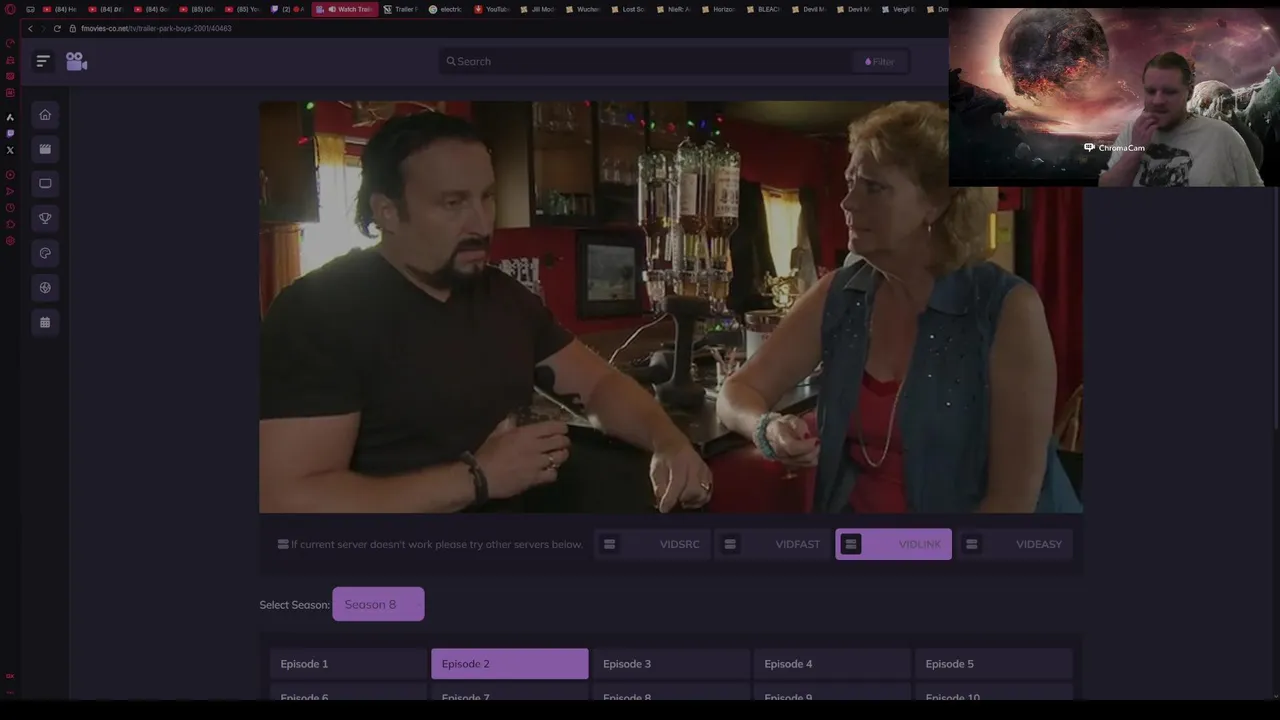The image size is (1280, 720).
Task: Focus the Search input field
Action: click(645, 61)
